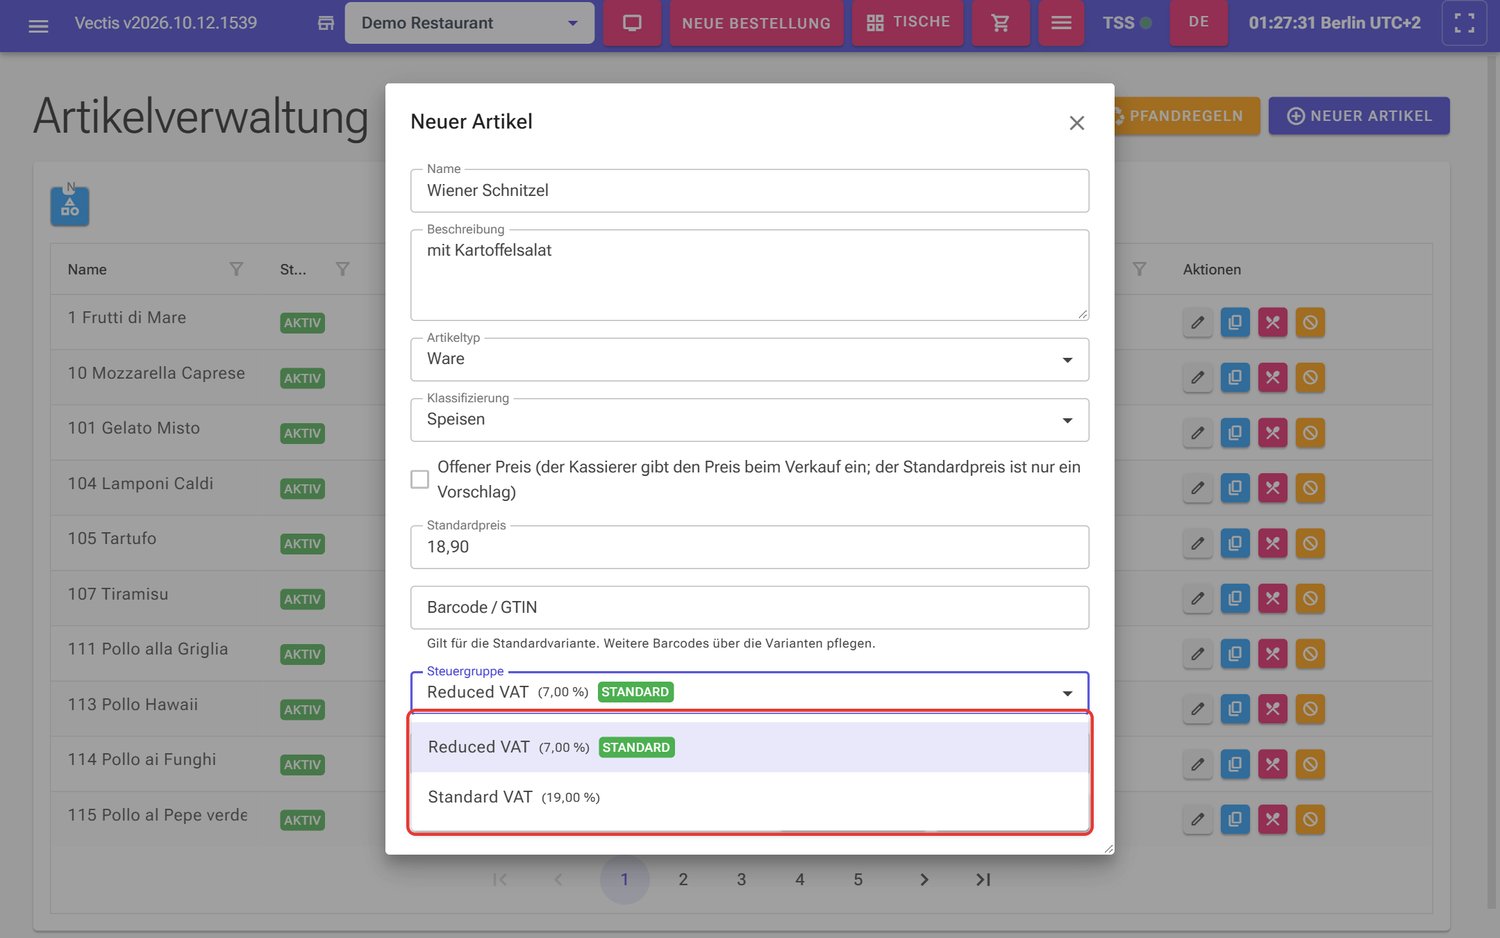Go to page 2
Screen dimensions: 1500x938
683,880
